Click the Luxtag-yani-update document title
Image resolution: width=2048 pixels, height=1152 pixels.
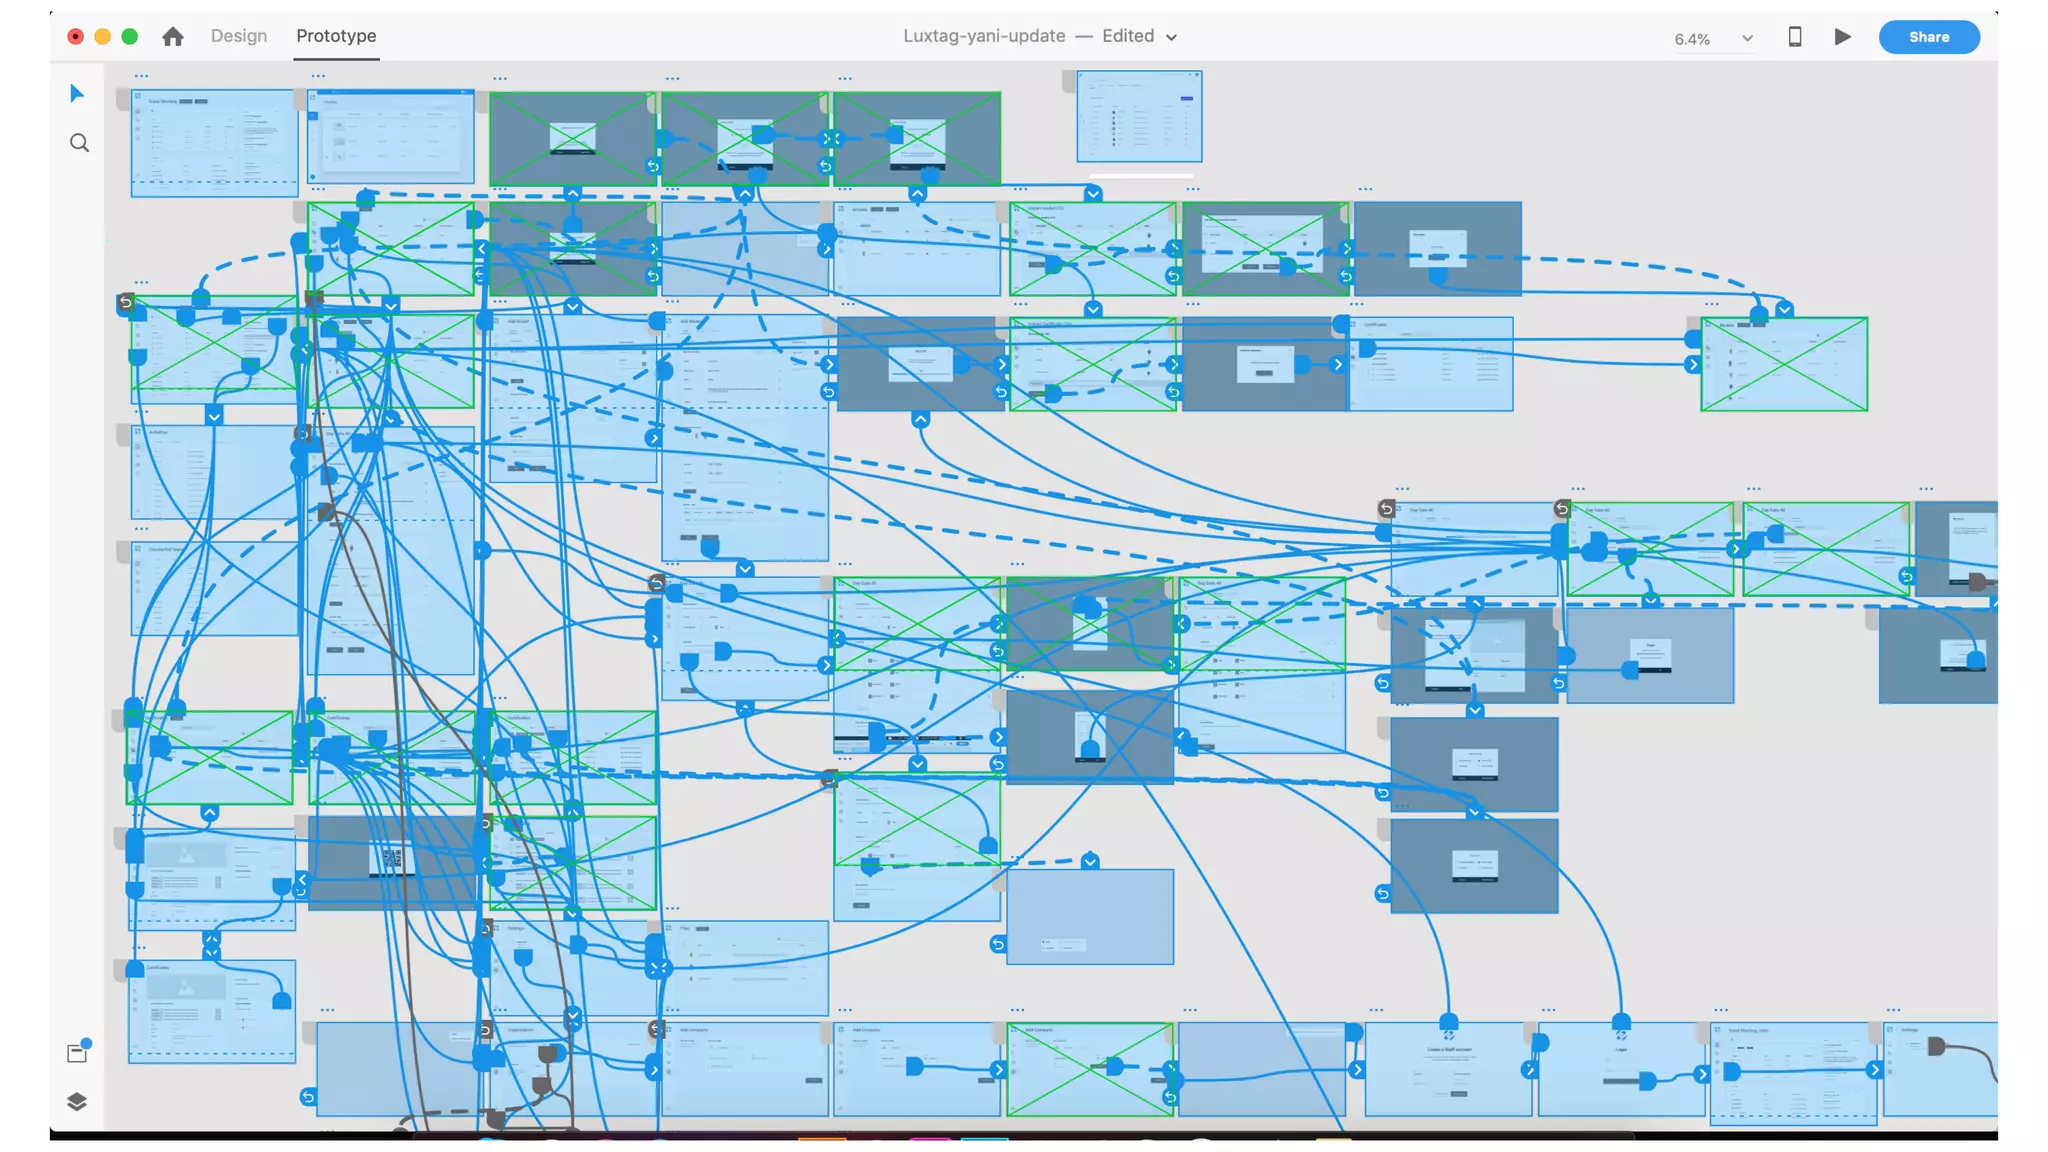[x=984, y=36]
